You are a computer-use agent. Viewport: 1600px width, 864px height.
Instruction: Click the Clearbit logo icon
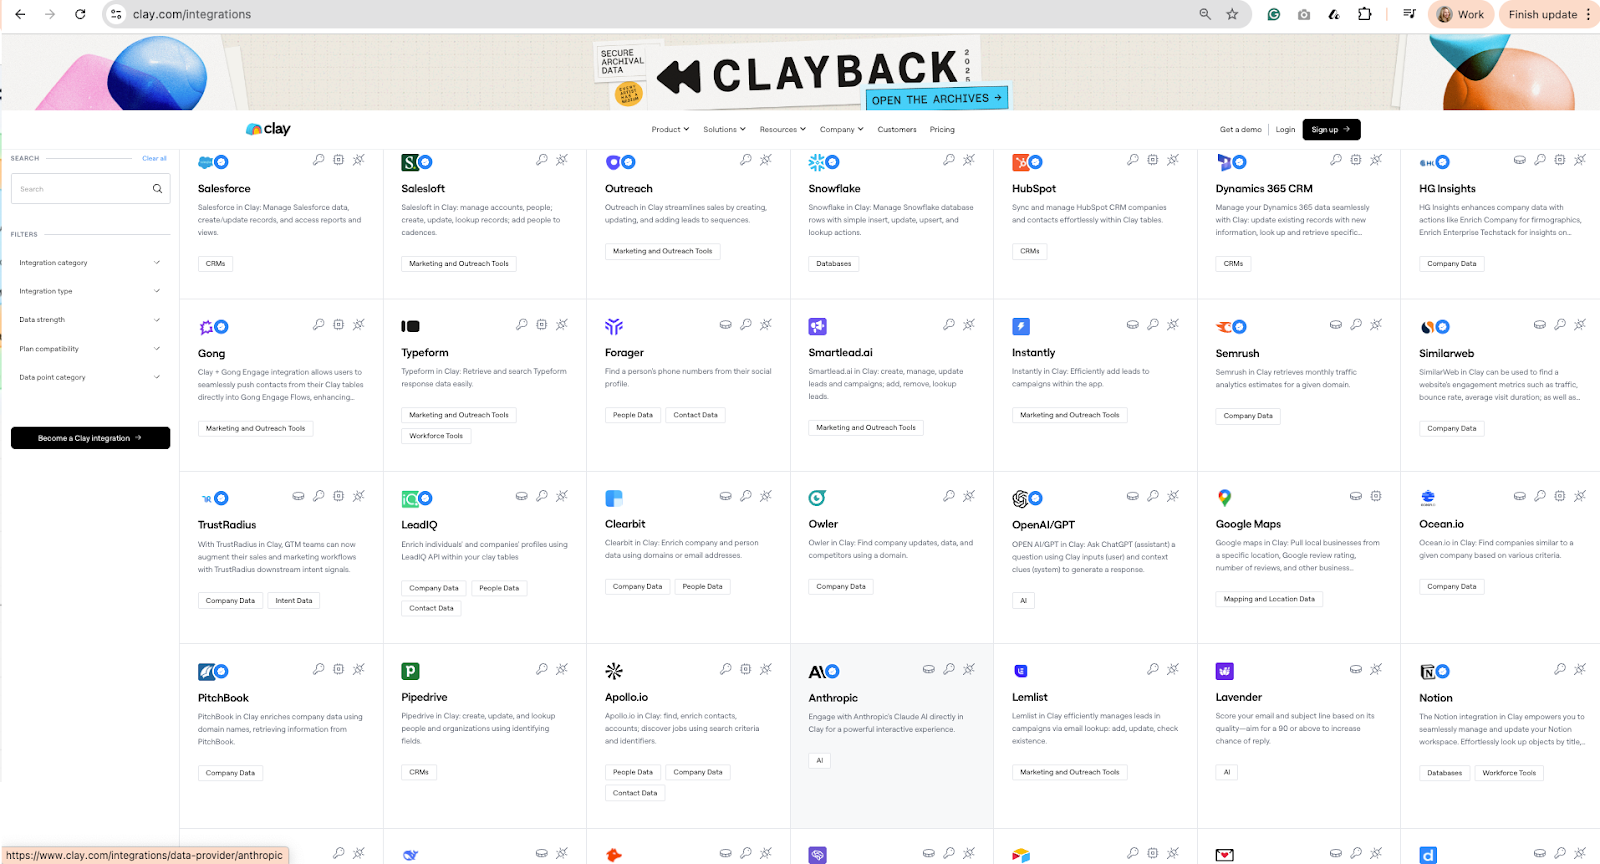614,498
